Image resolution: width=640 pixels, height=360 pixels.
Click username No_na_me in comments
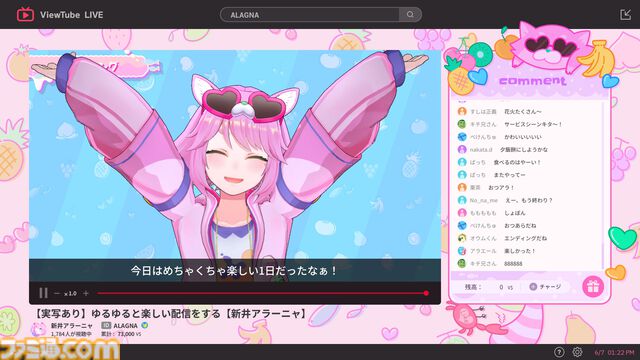[x=484, y=200]
